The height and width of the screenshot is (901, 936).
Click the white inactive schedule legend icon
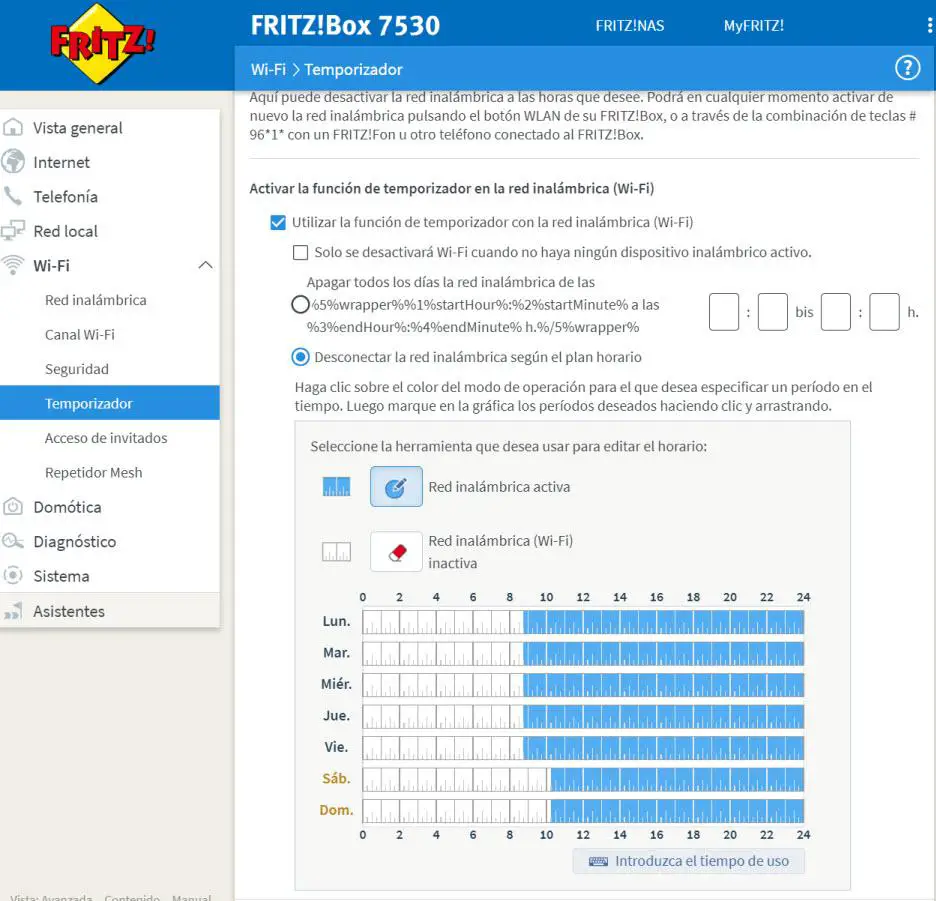pyautogui.click(x=336, y=552)
